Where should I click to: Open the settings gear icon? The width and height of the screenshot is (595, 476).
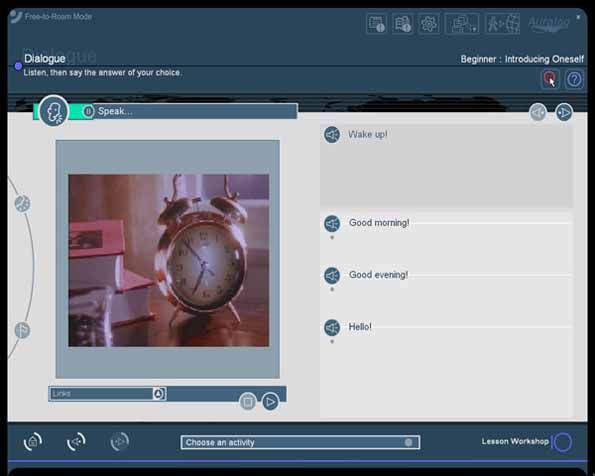click(x=429, y=24)
